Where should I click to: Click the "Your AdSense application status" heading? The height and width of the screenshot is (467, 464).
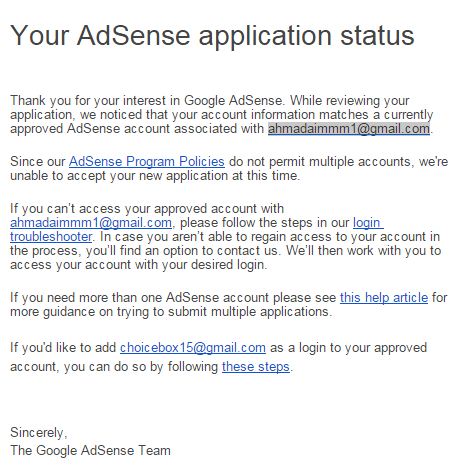pyautogui.click(x=212, y=35)
